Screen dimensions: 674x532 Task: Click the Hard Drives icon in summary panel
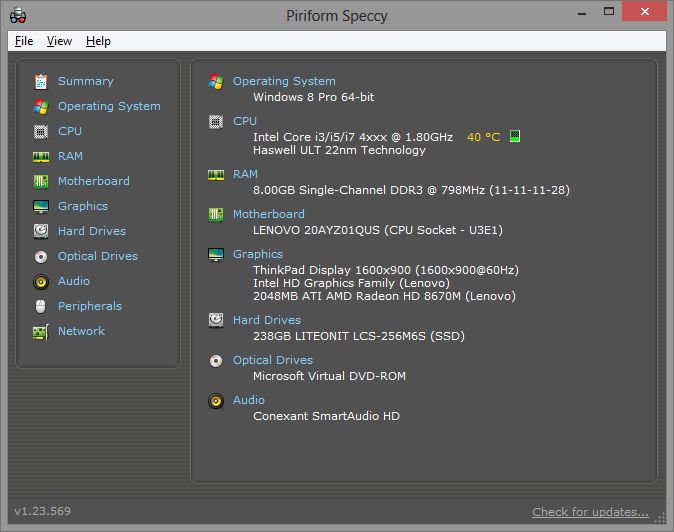[x=216, y=320]
